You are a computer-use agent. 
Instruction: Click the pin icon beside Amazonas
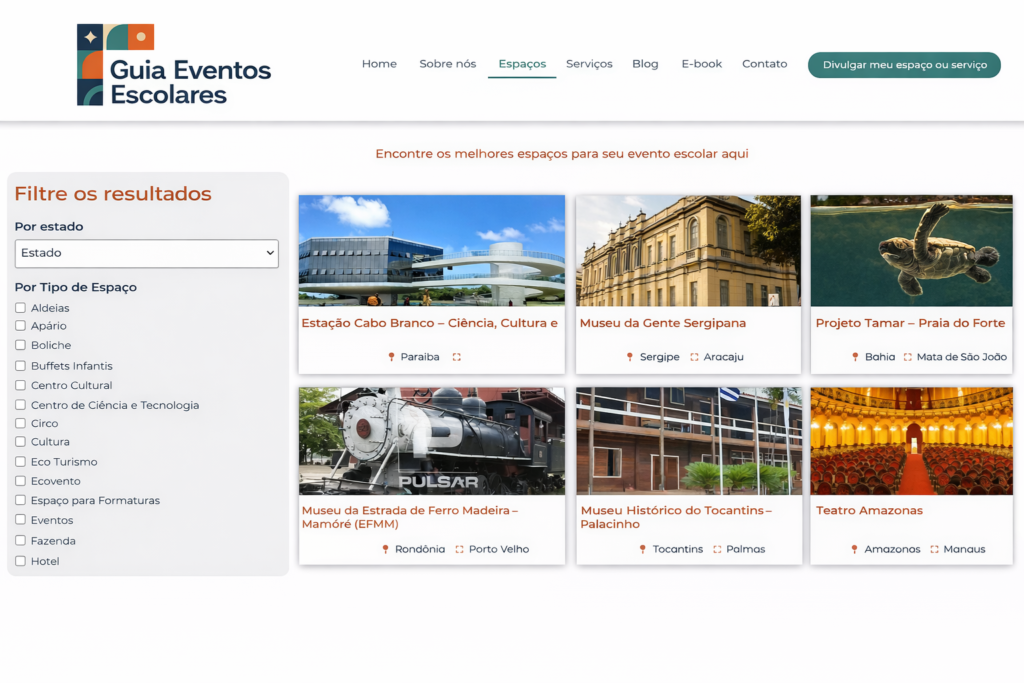854,549
